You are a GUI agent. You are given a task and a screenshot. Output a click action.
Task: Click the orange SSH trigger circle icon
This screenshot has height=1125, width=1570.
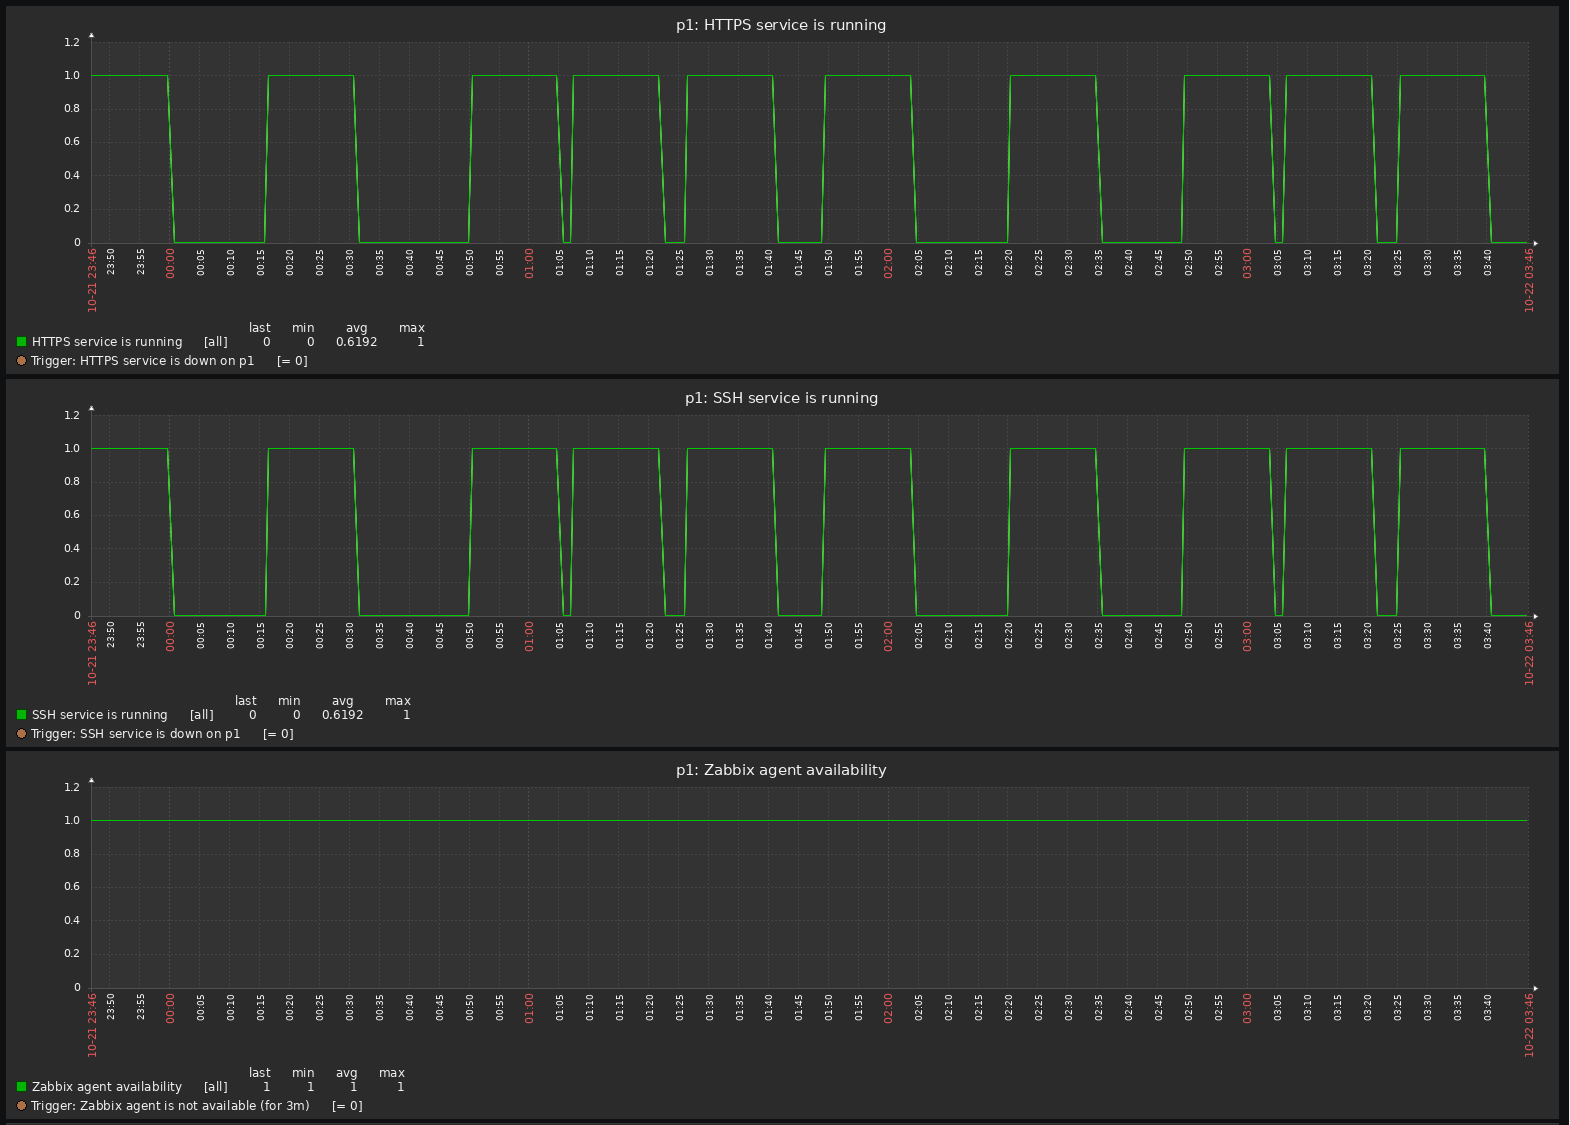[x=22, y=734]
